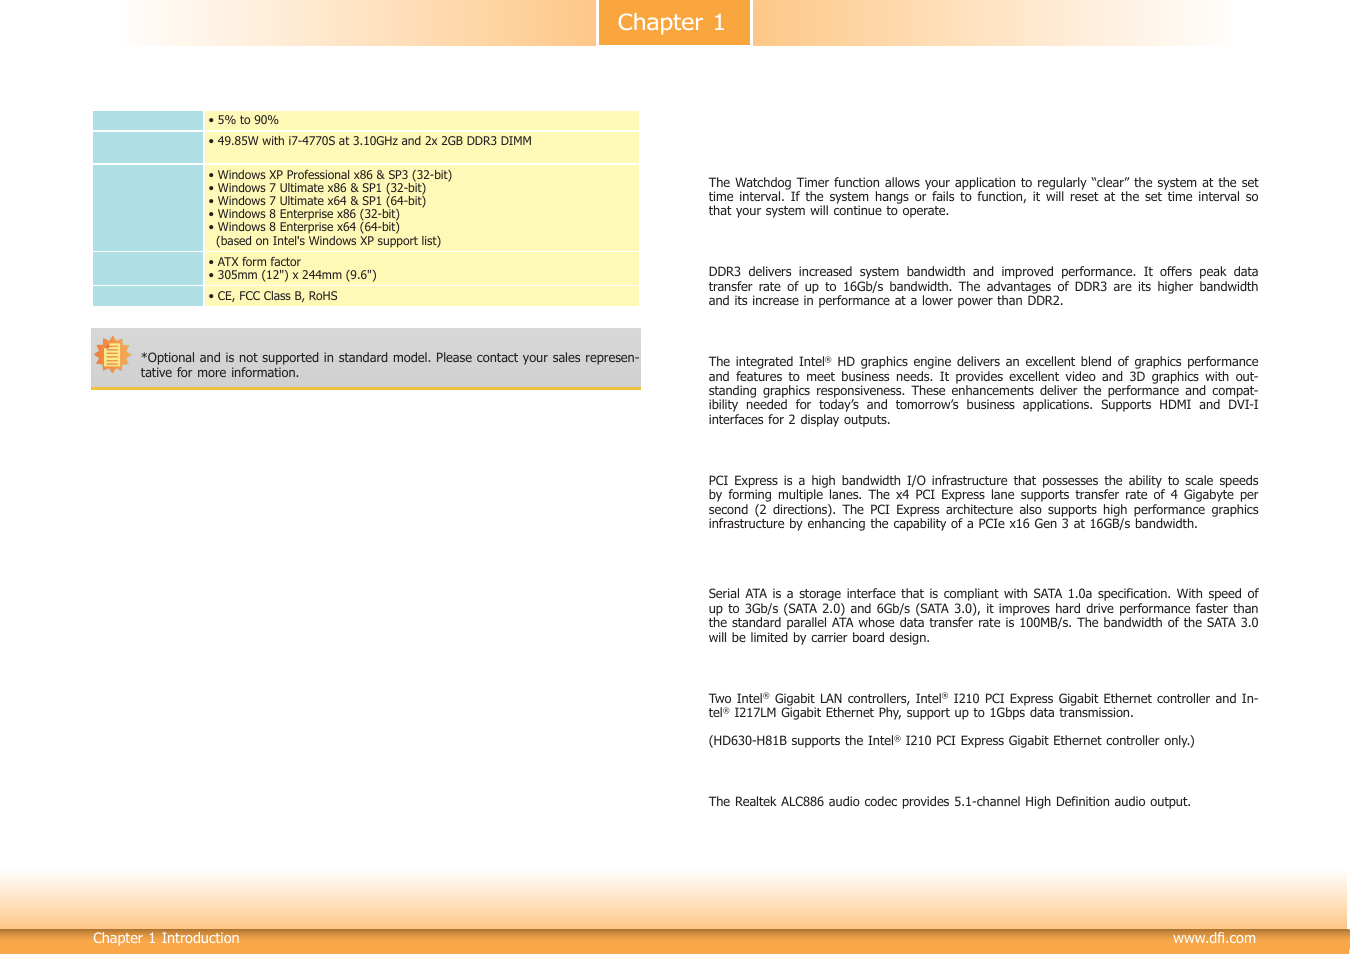Click the integrated Intel HD graphics paragraph

click(x=983, y=391)
